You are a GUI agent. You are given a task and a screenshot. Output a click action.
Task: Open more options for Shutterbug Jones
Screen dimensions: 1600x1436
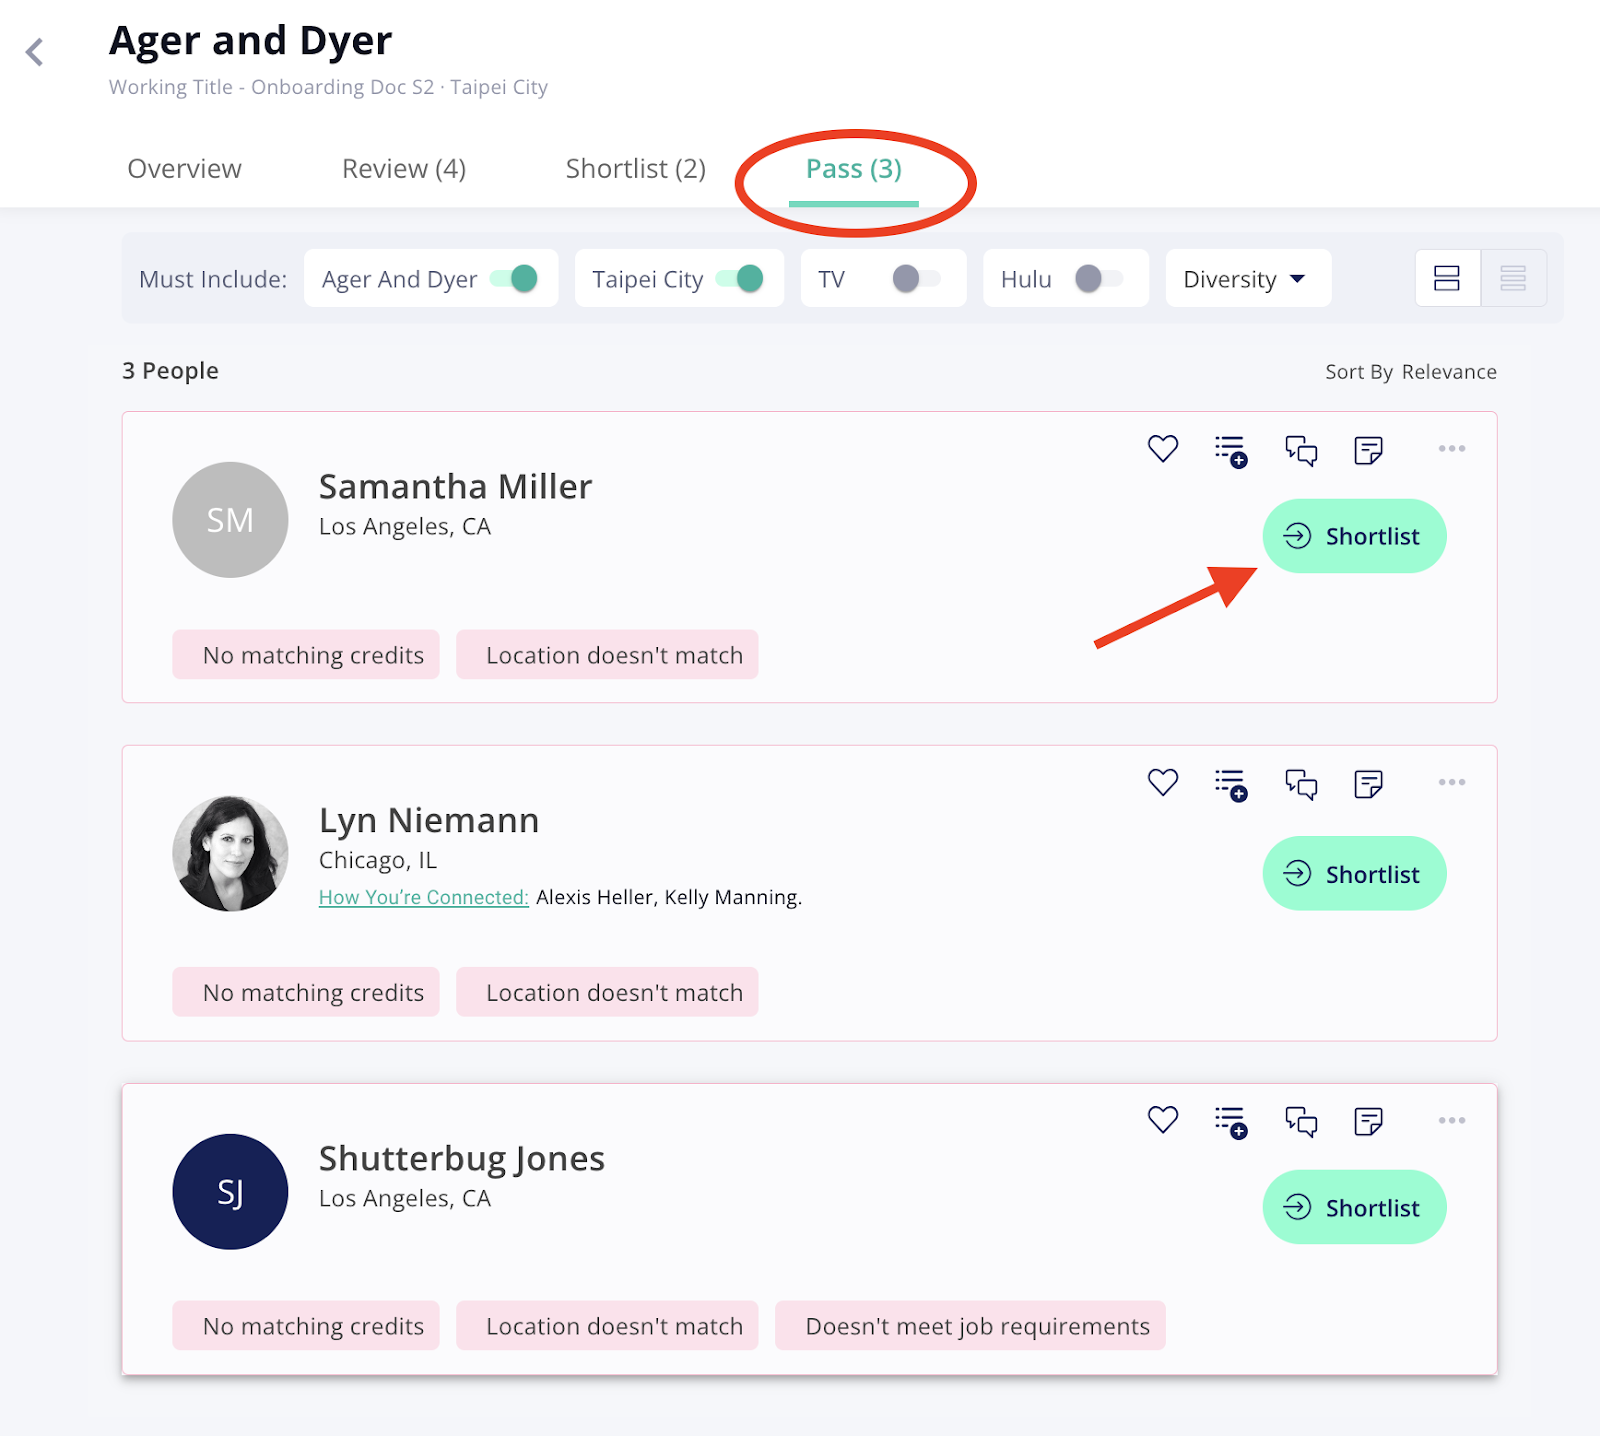(1452, 1120)
